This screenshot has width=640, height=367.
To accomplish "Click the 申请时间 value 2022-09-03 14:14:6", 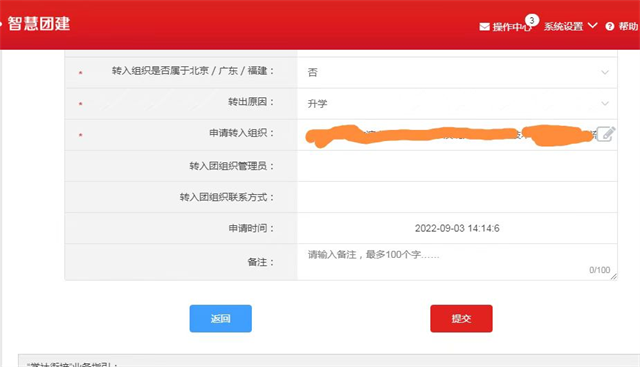I will click(x=457, y=228).
